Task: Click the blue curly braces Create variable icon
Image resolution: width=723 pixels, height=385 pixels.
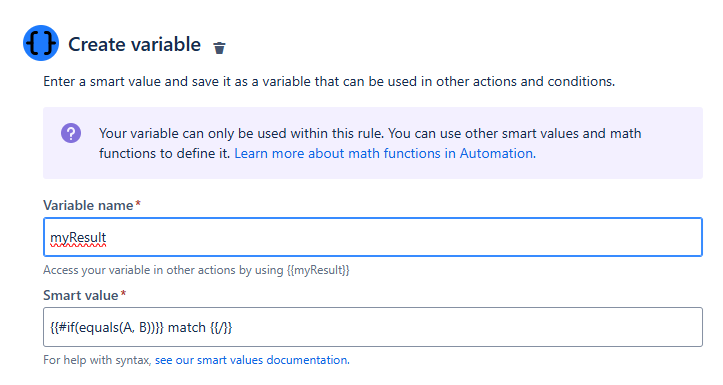Action: [x=41, y=43]
